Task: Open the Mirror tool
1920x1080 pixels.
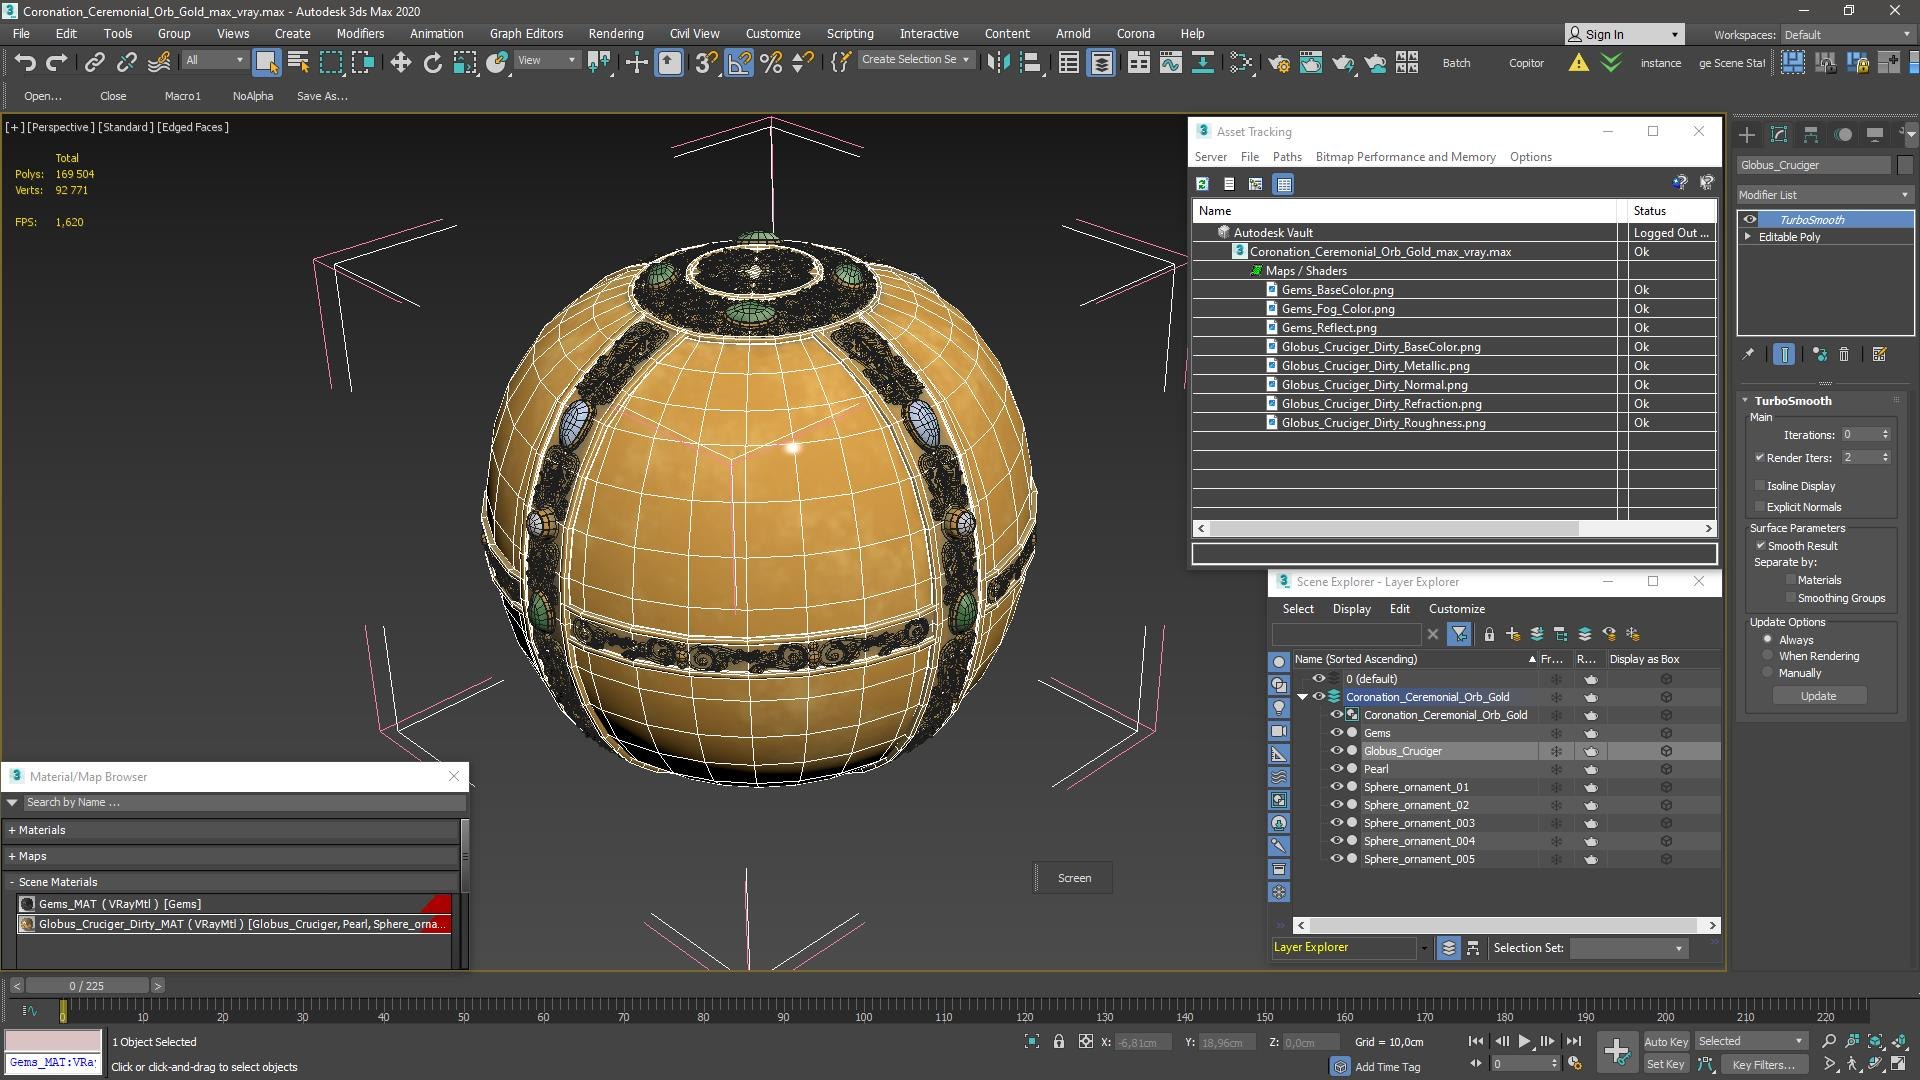Action: (x=997, y=63)
